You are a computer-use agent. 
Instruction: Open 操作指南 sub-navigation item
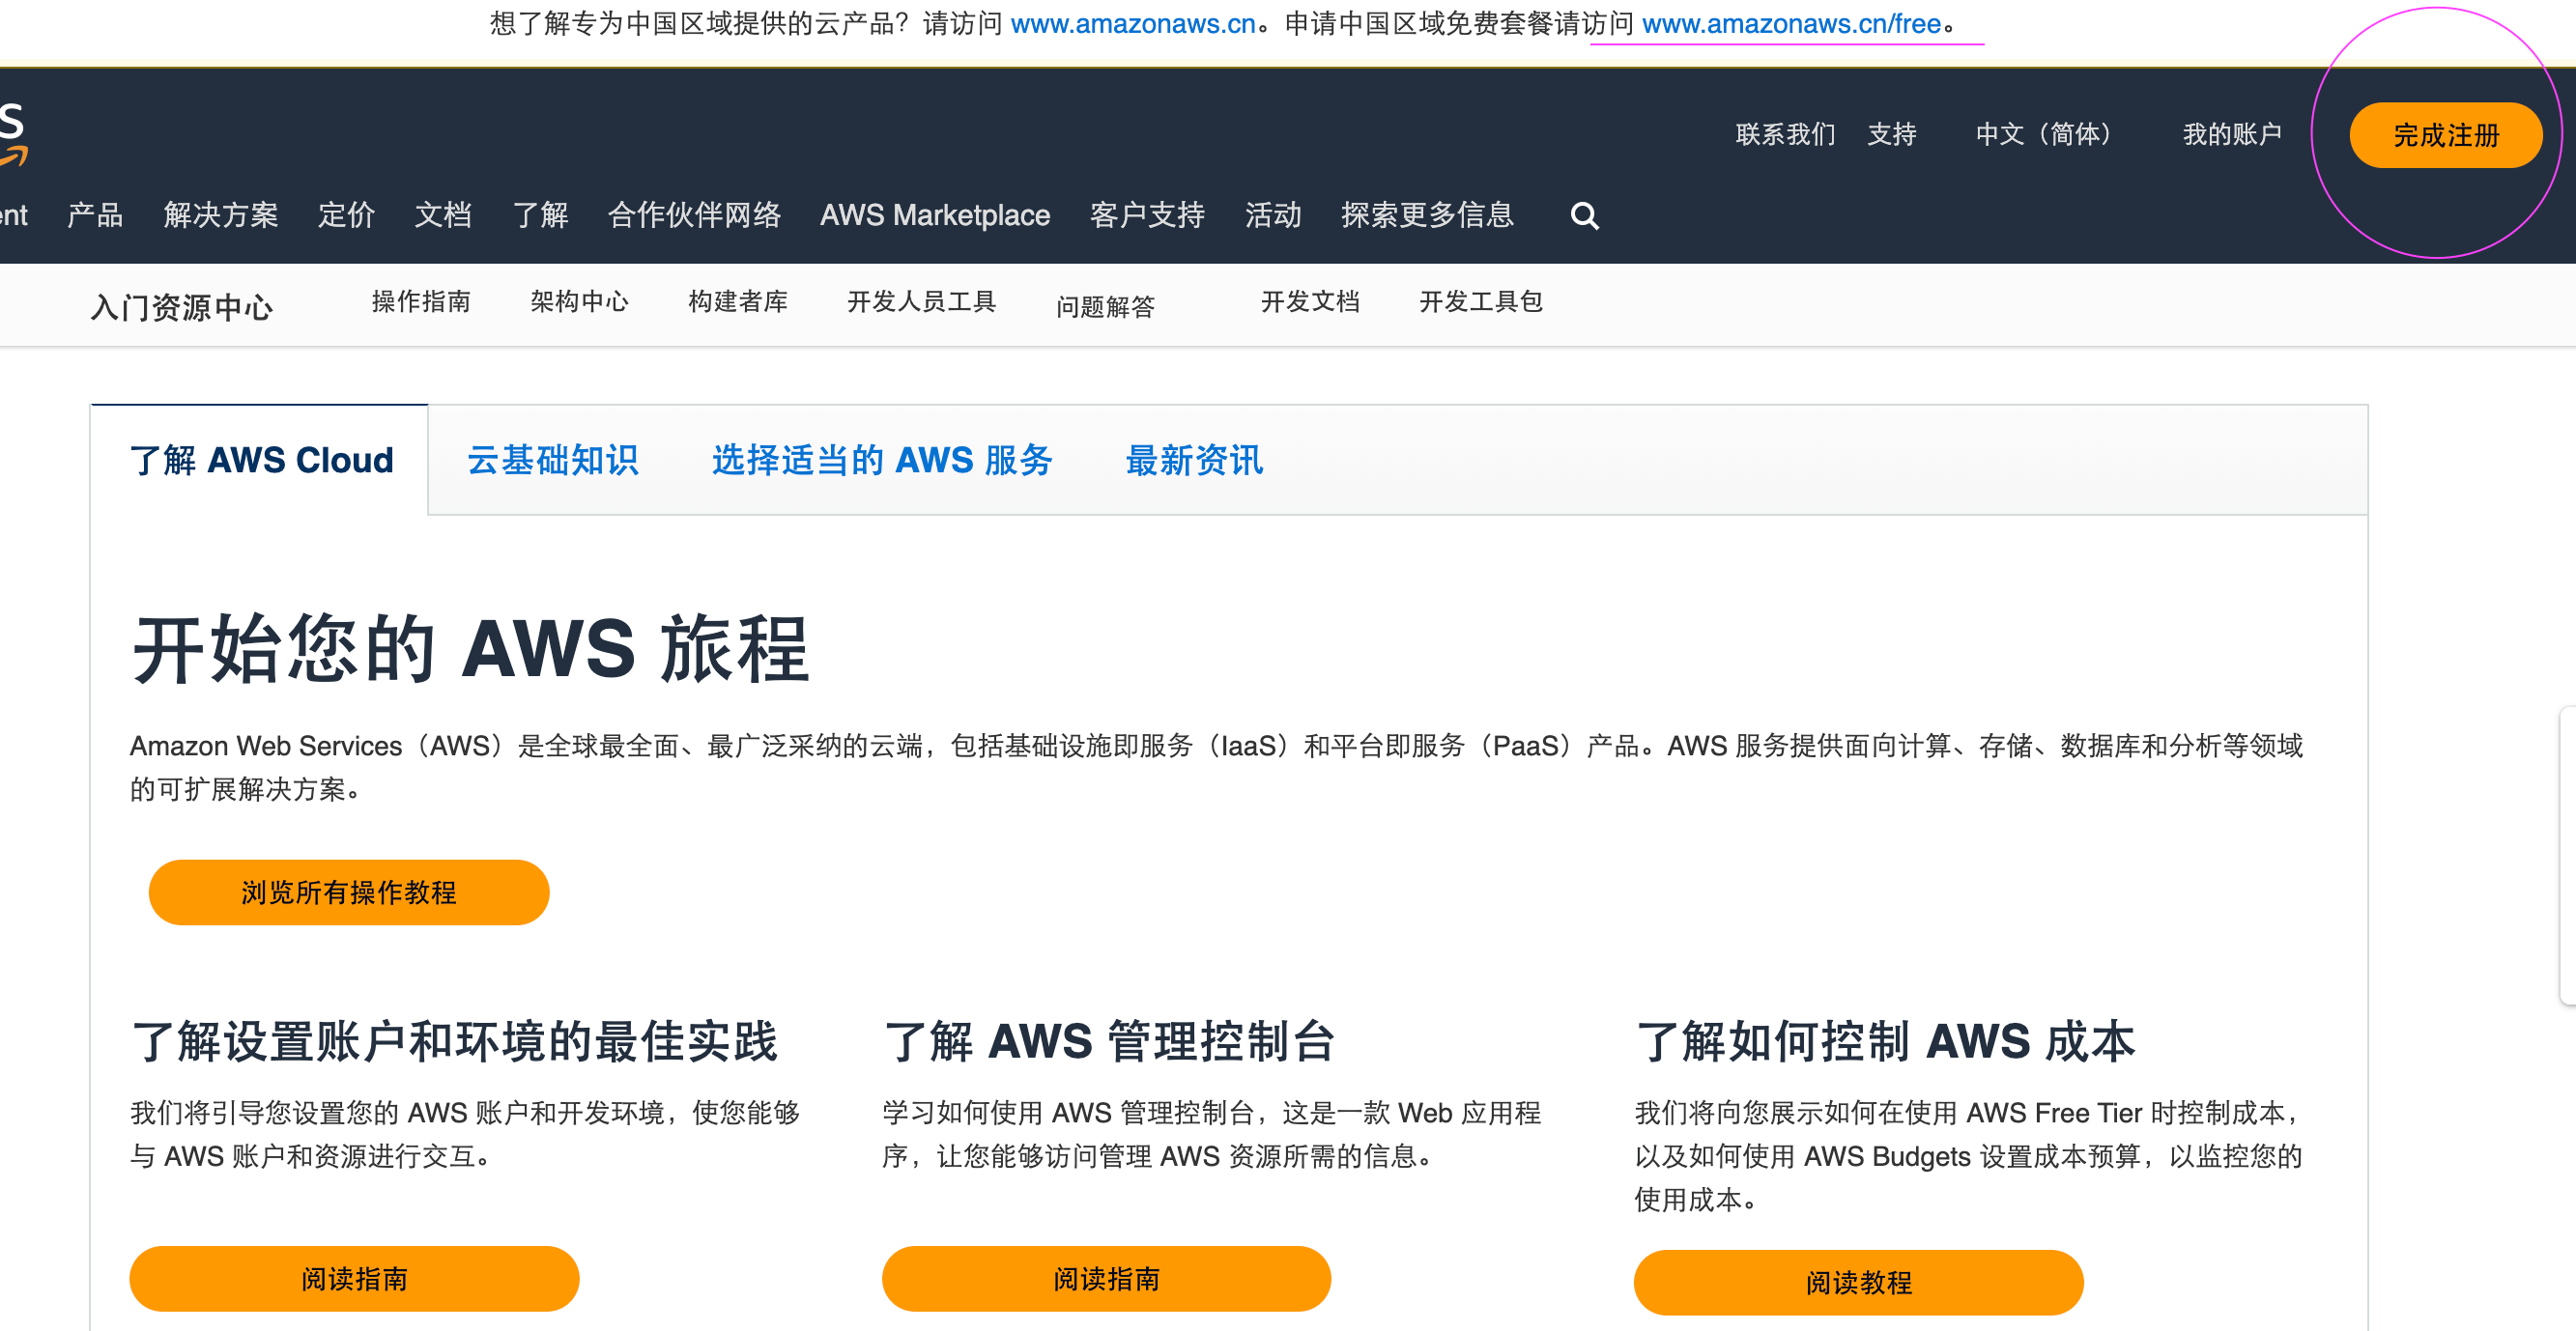(421, 301)
